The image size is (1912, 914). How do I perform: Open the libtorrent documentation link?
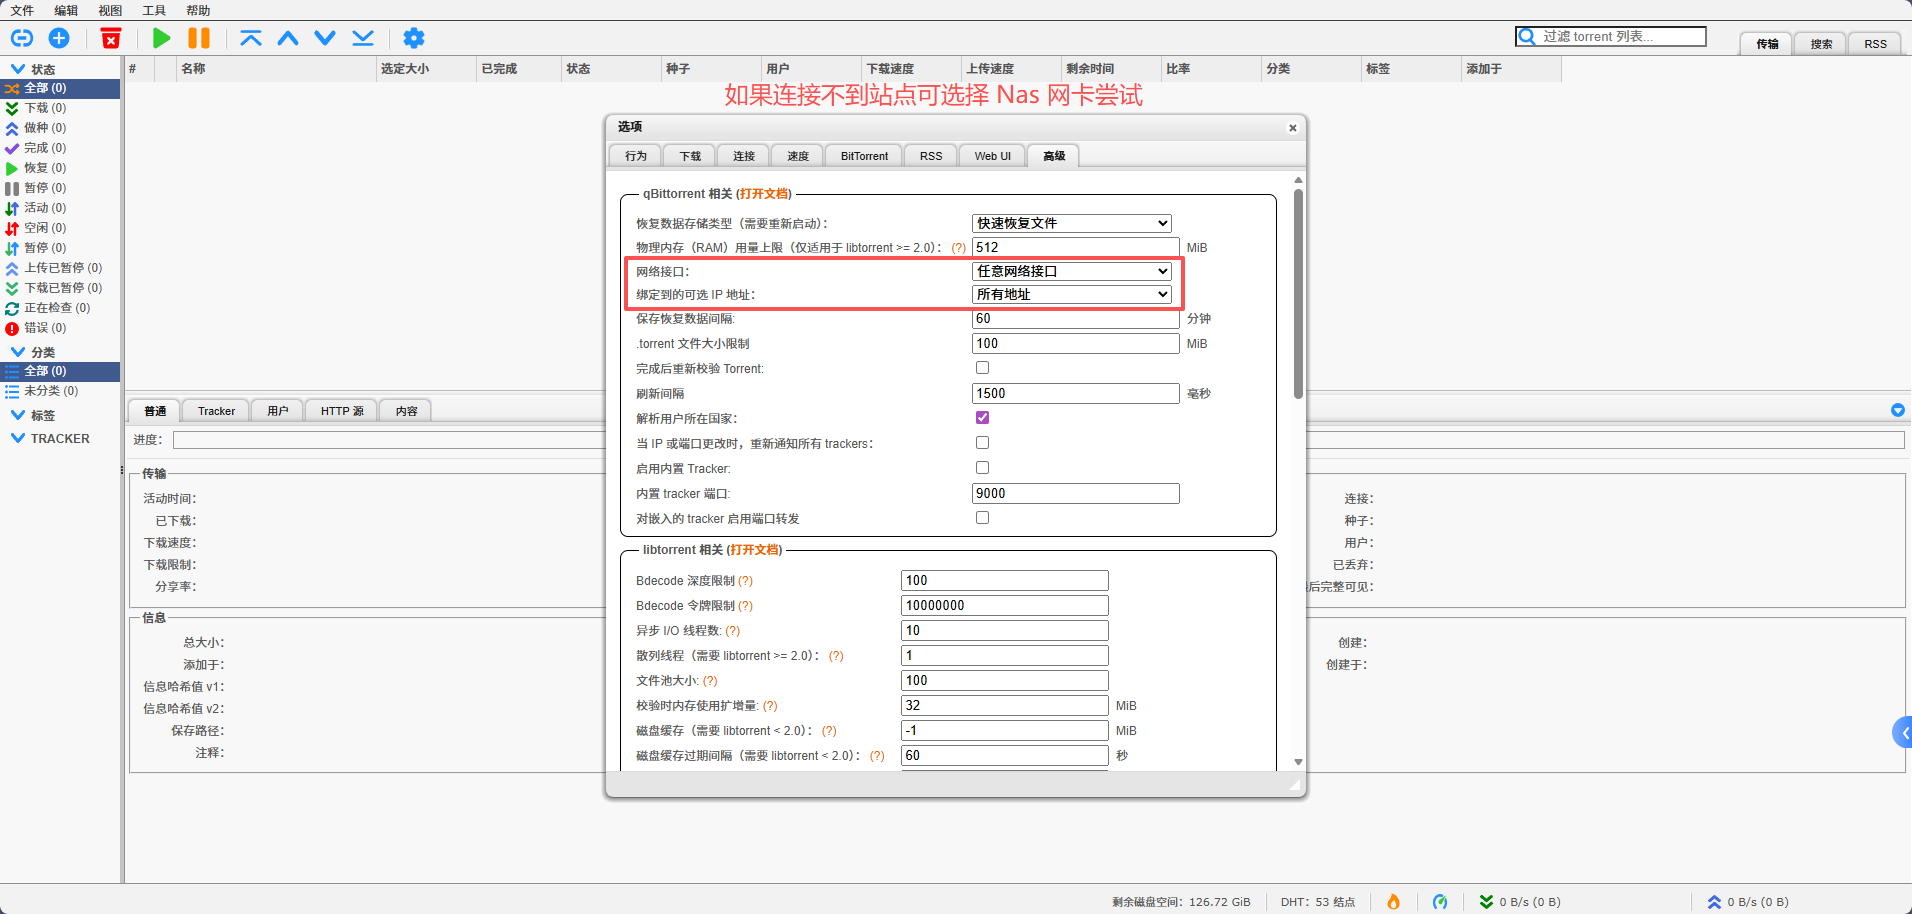[x=754, y=550]
